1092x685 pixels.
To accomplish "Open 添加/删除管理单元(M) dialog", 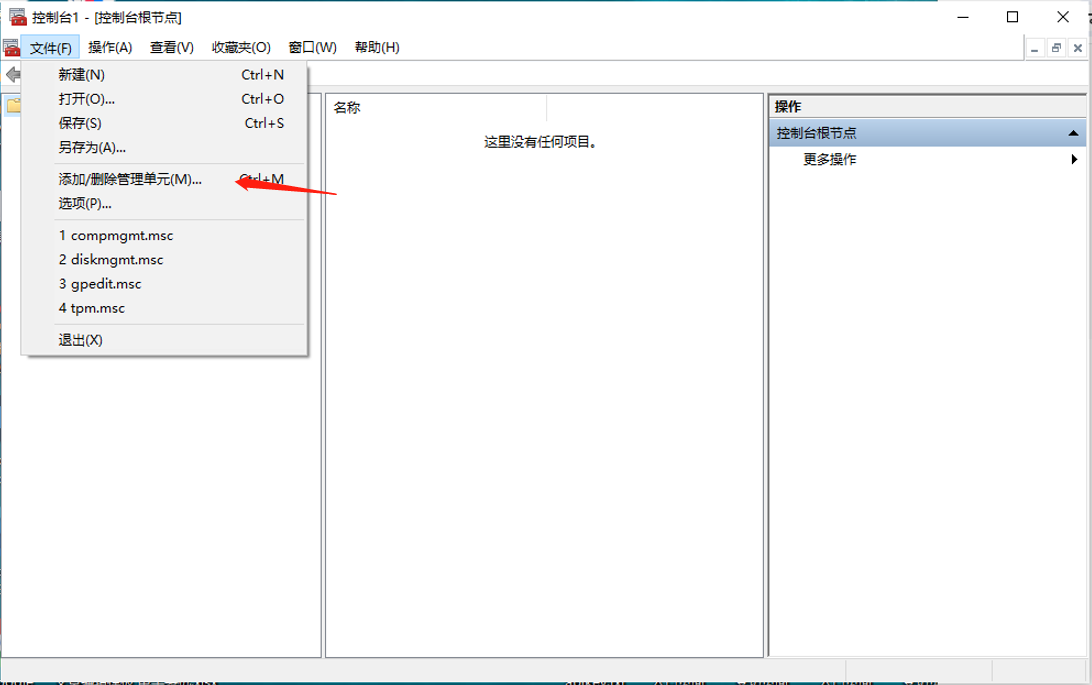I will [130, 179].
